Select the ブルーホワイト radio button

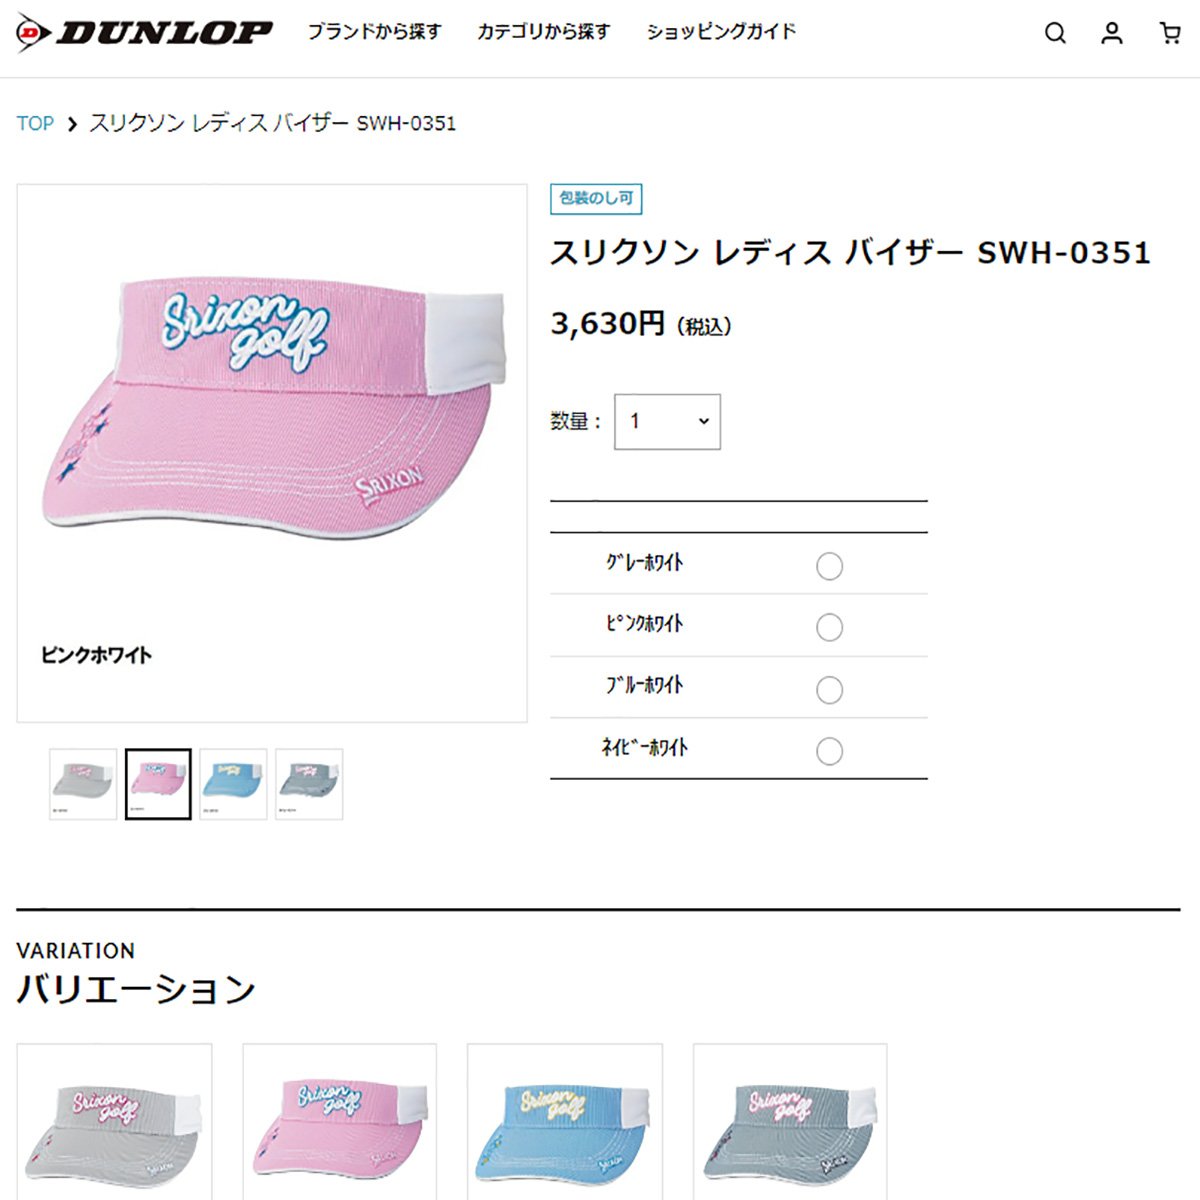click(829, 690)
